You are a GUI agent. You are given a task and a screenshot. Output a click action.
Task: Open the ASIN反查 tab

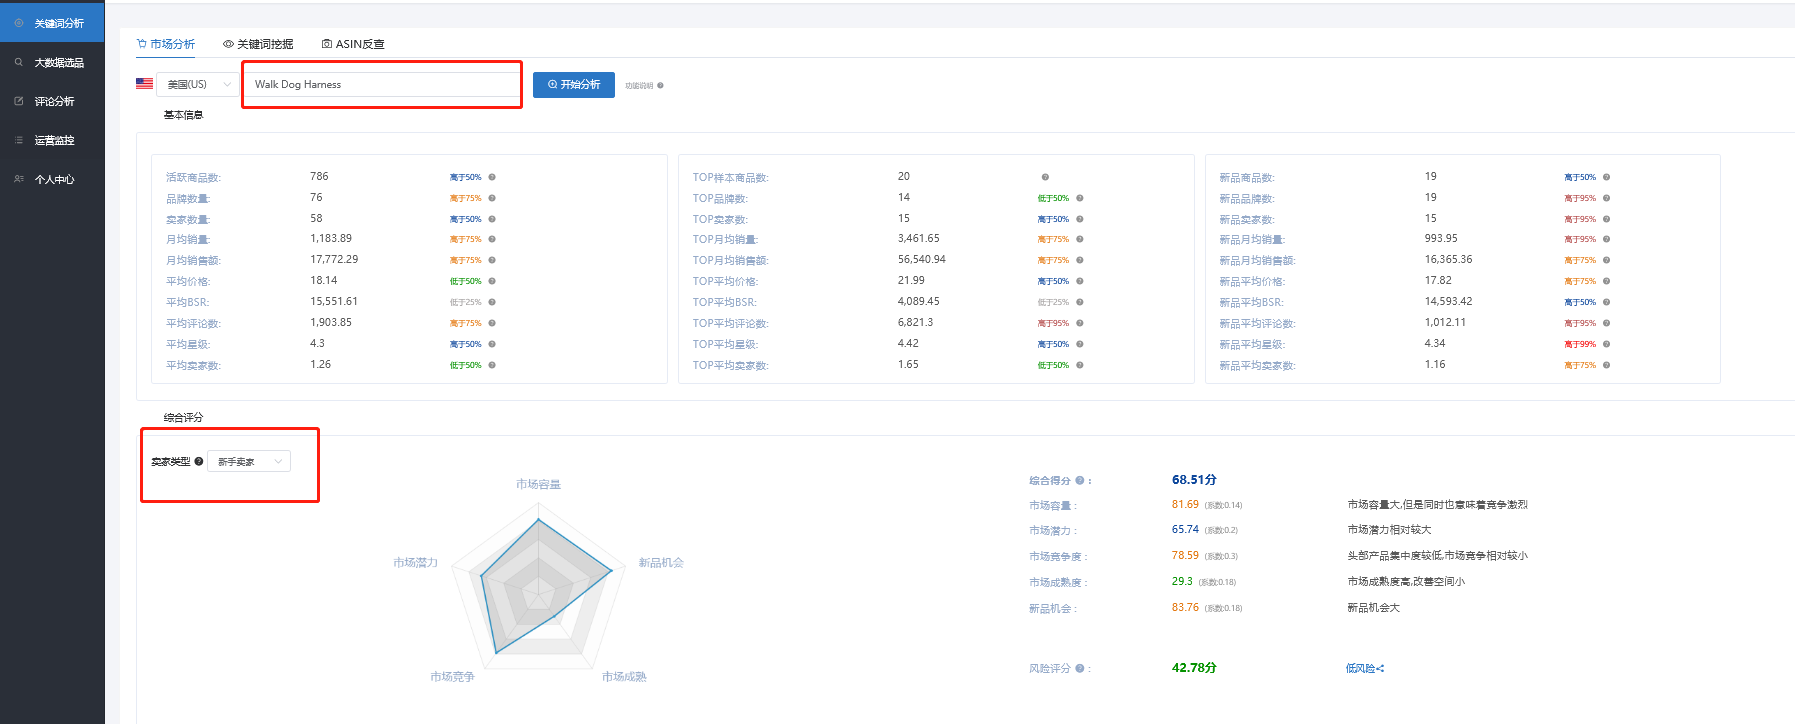tap(353, 44)
